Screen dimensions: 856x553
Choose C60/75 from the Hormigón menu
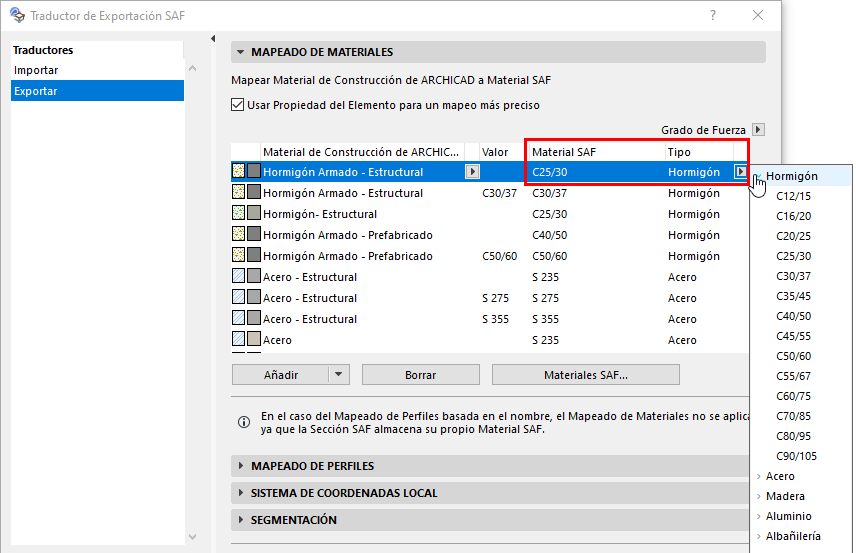793,396
